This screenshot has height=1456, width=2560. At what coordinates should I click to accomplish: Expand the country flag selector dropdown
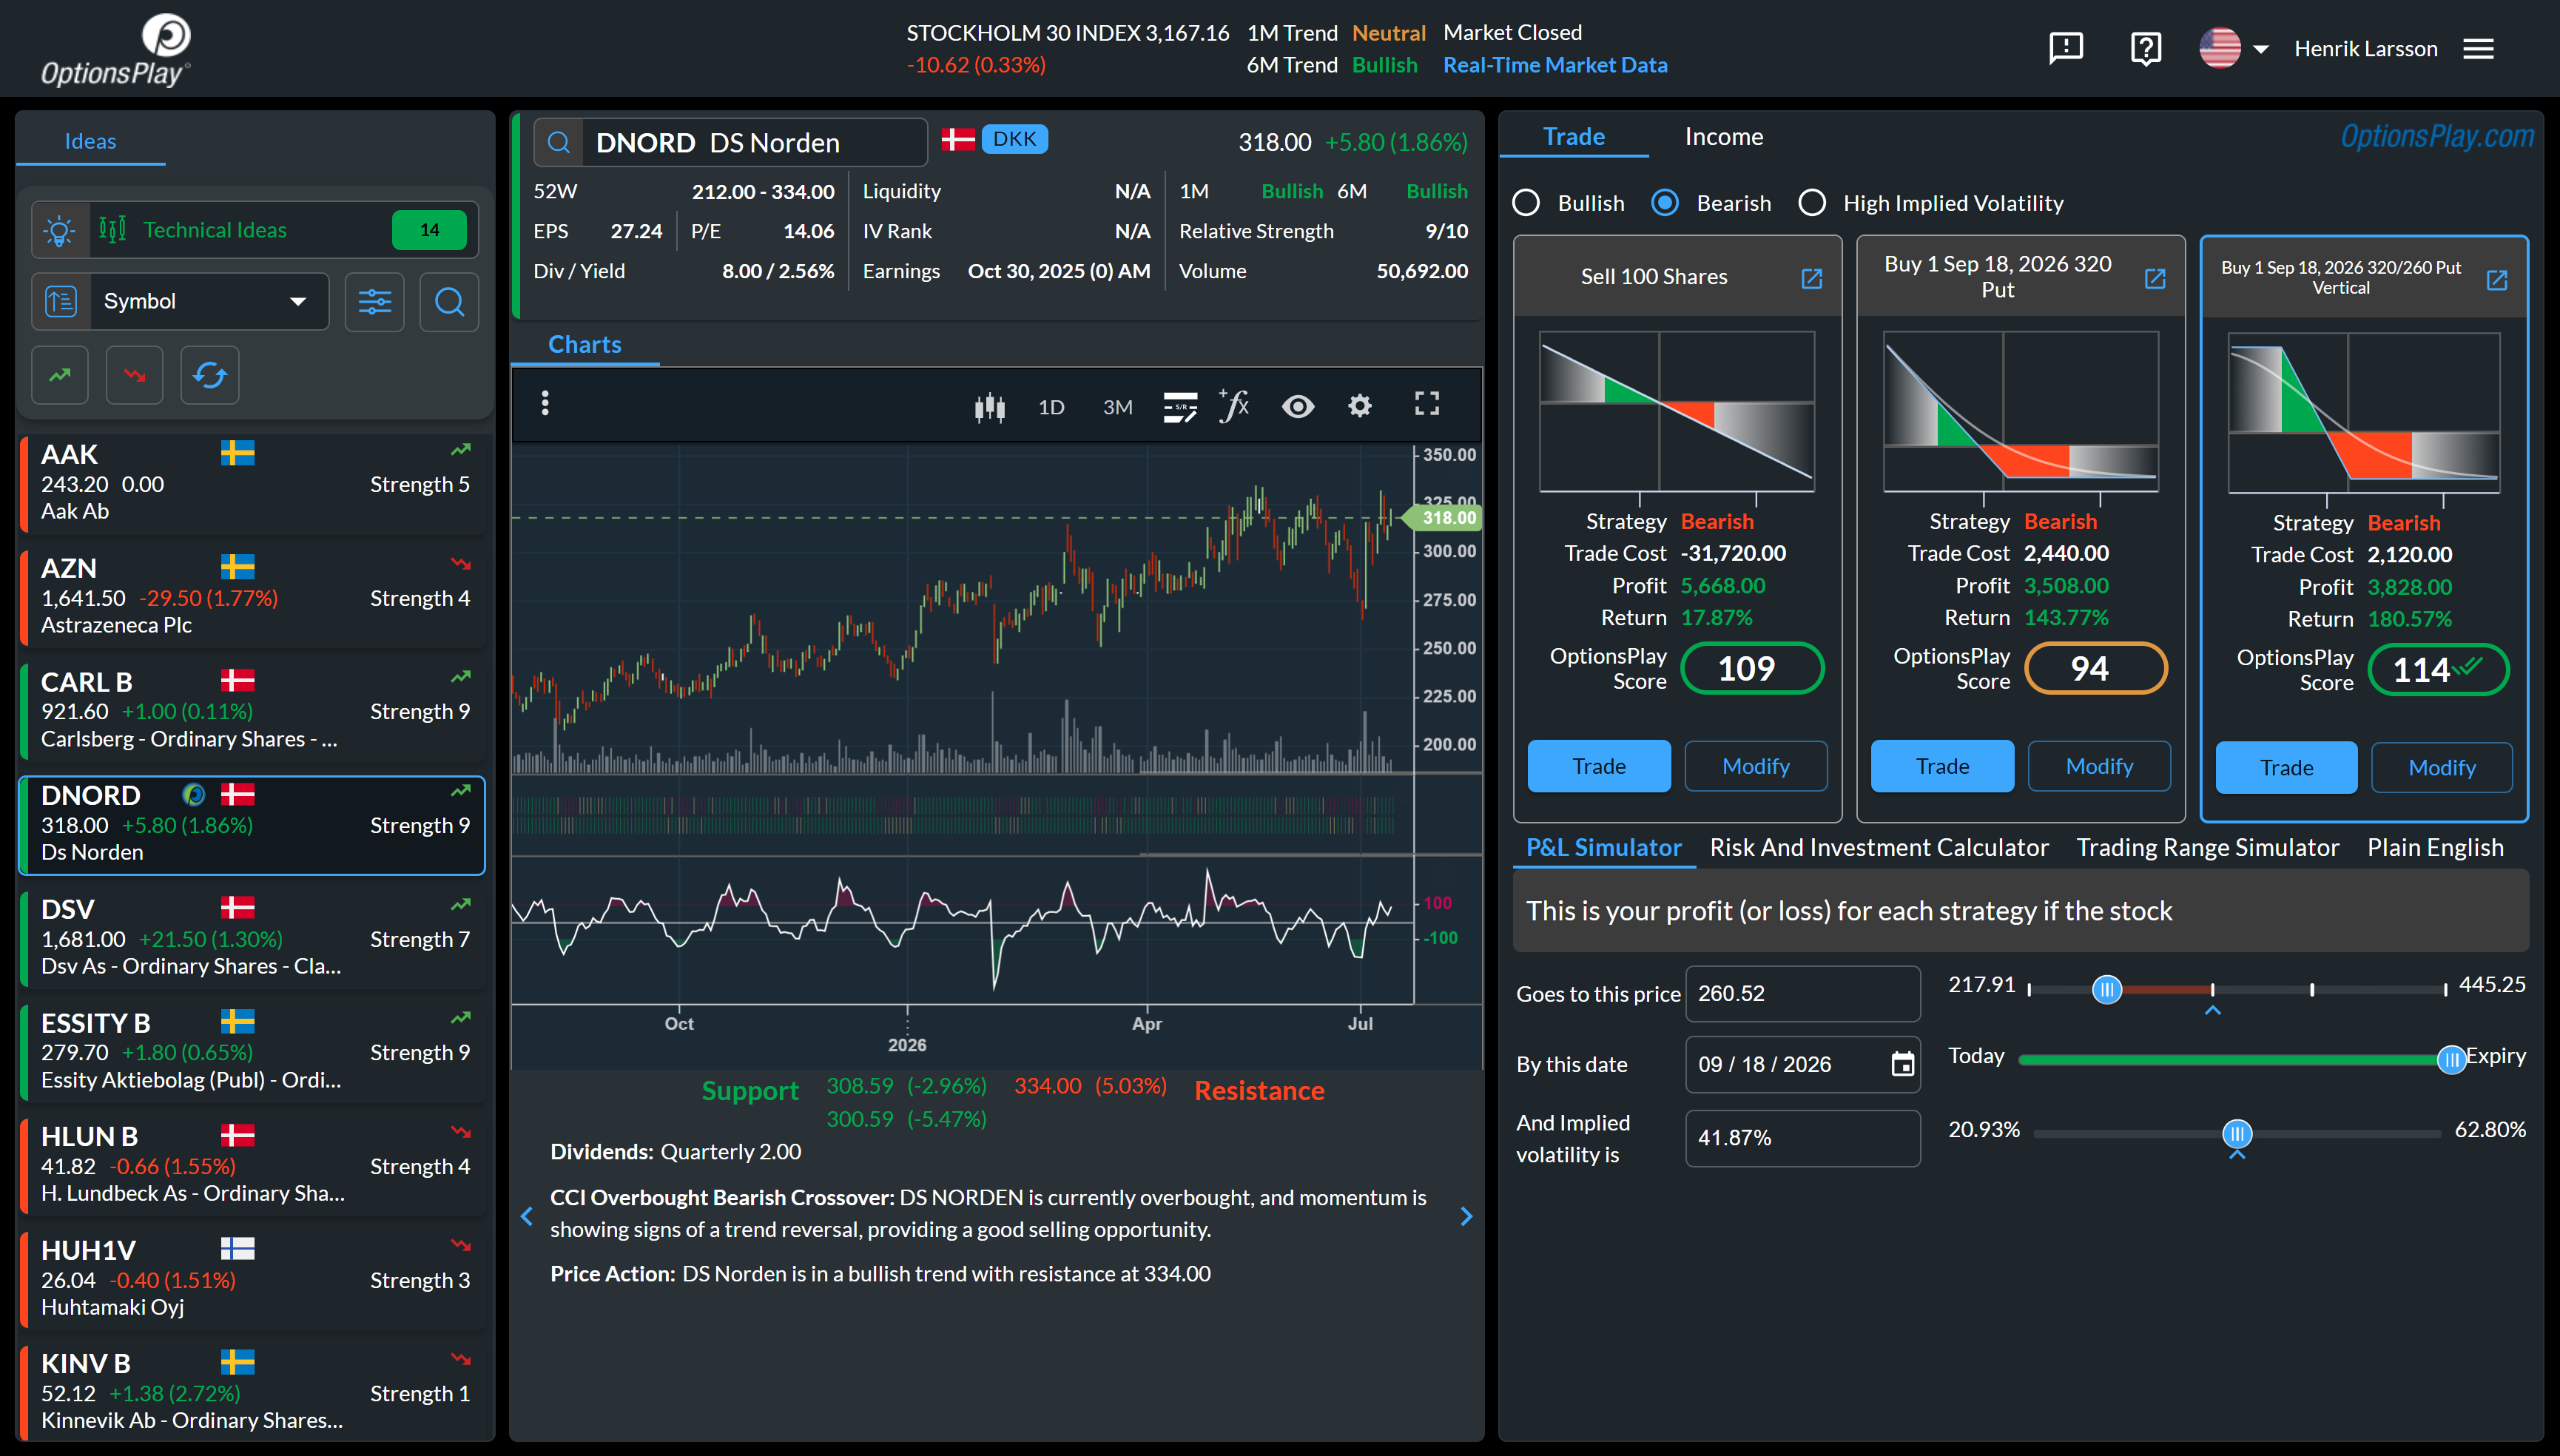click(x=2234, y=48)
